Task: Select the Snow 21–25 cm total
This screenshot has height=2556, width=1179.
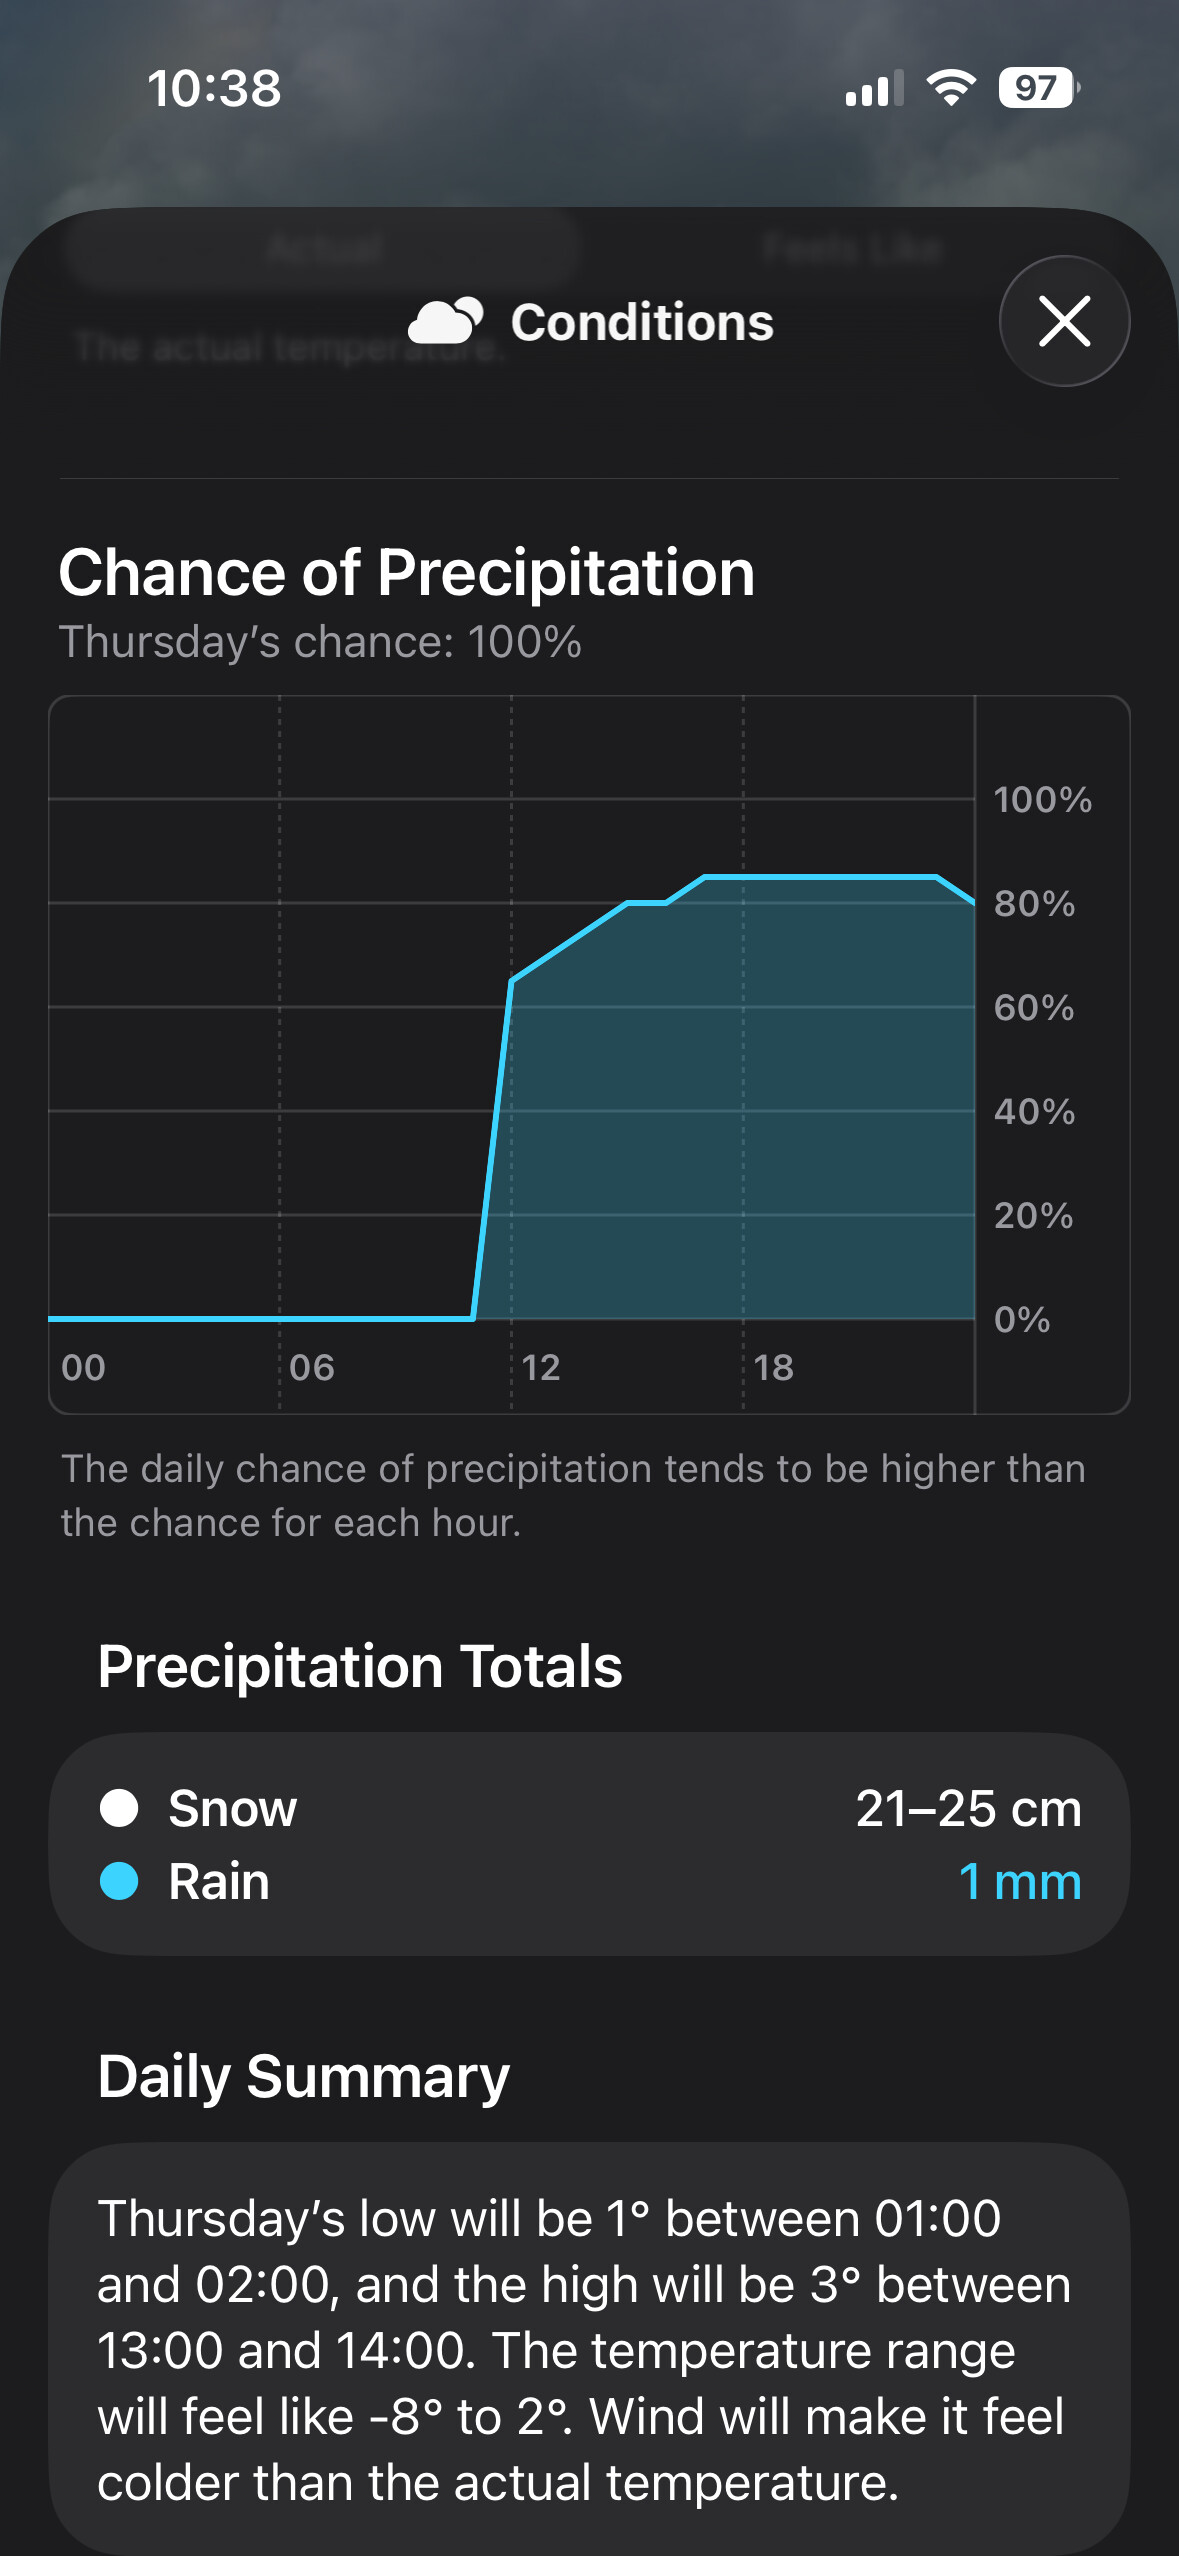Action: tap(968, 1808)
